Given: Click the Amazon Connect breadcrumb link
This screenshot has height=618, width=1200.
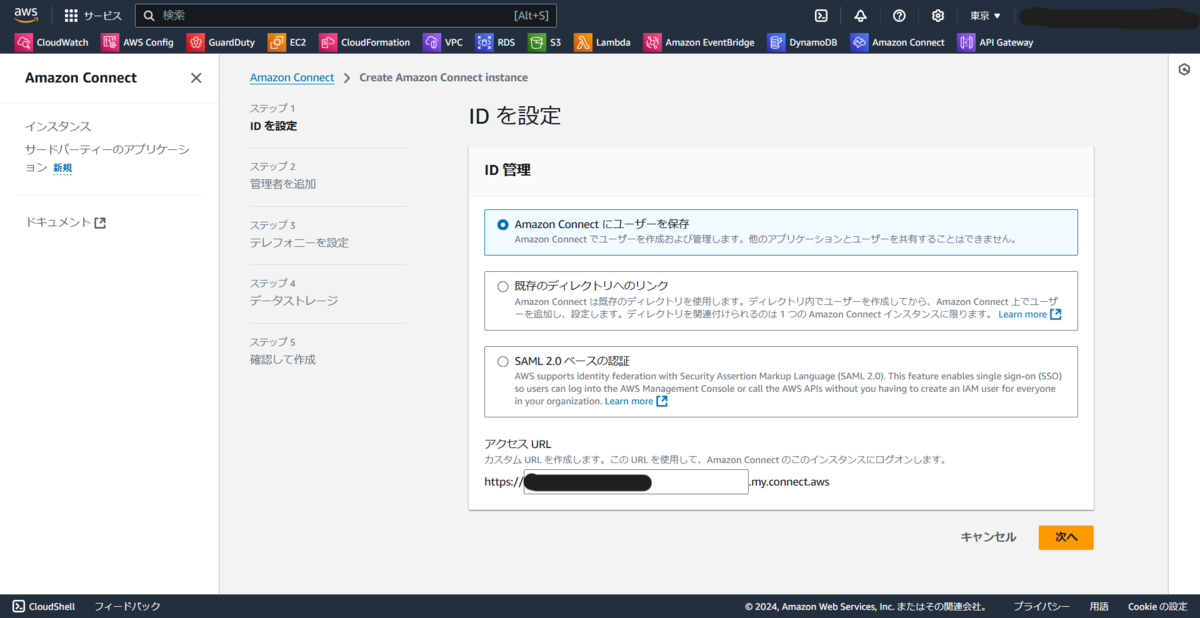Looking at the screenshot, I should pyautogui.click(x=292, y=77).
